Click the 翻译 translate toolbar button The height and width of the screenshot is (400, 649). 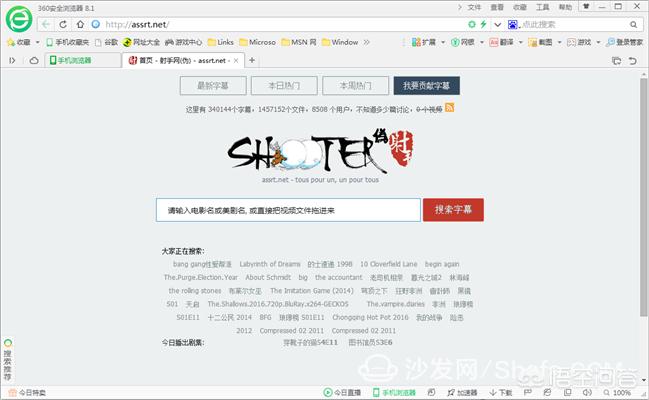tap(501, 42)
